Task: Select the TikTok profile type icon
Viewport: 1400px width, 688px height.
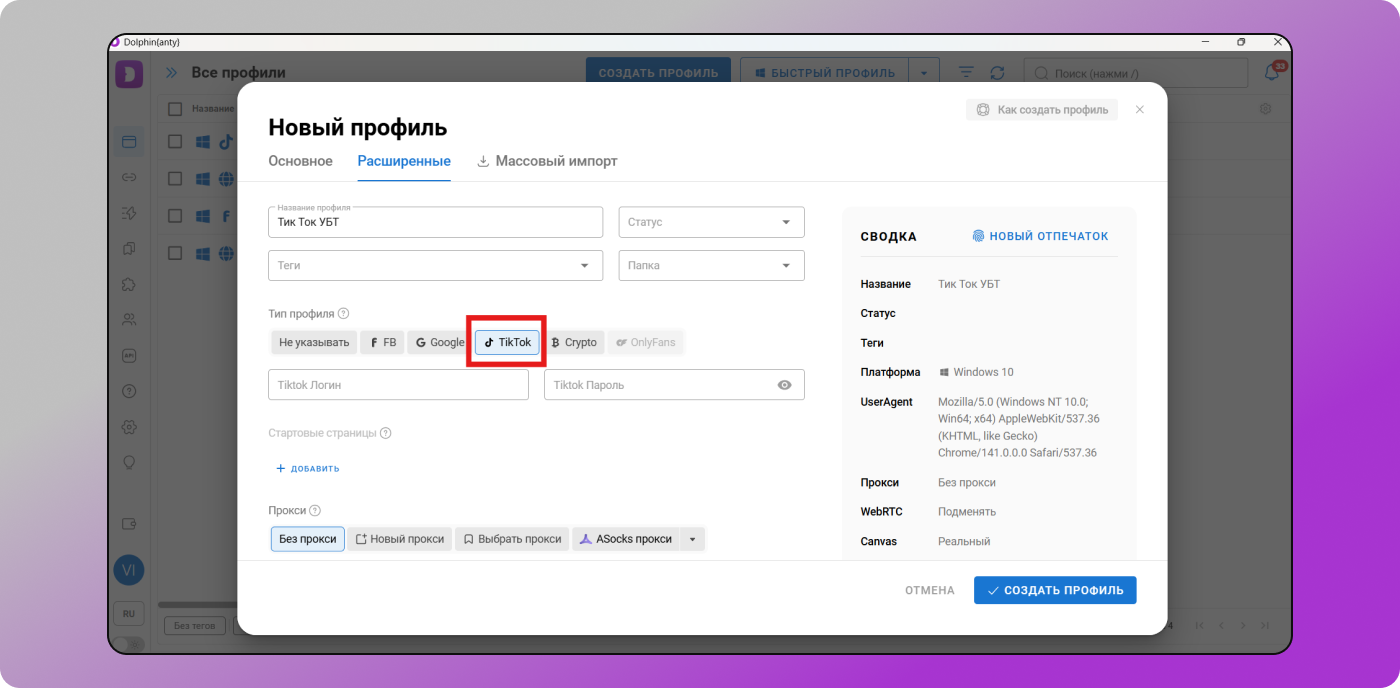Action: click(506, 341)
